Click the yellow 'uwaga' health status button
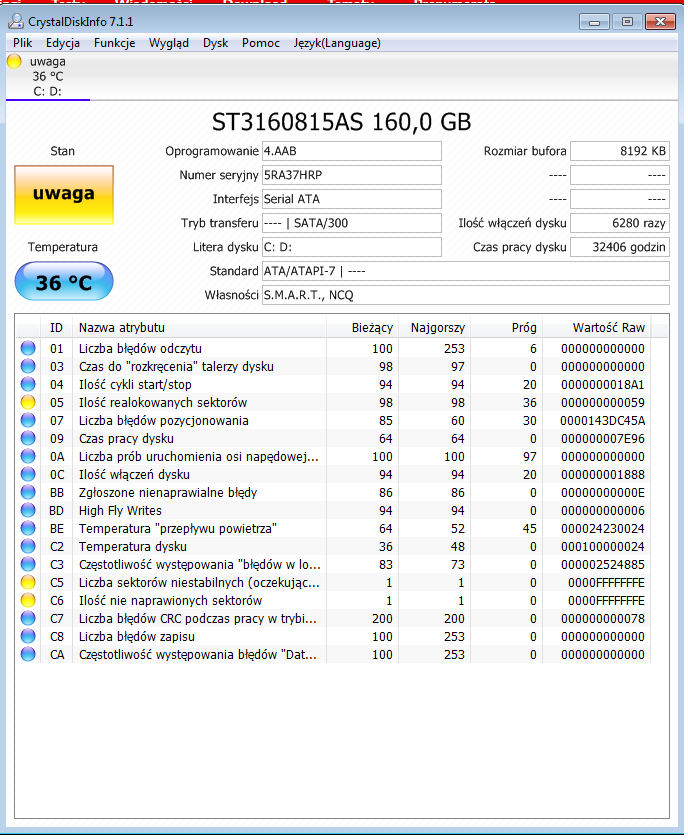This screenshot has width=688, height=840. point(64,194)
